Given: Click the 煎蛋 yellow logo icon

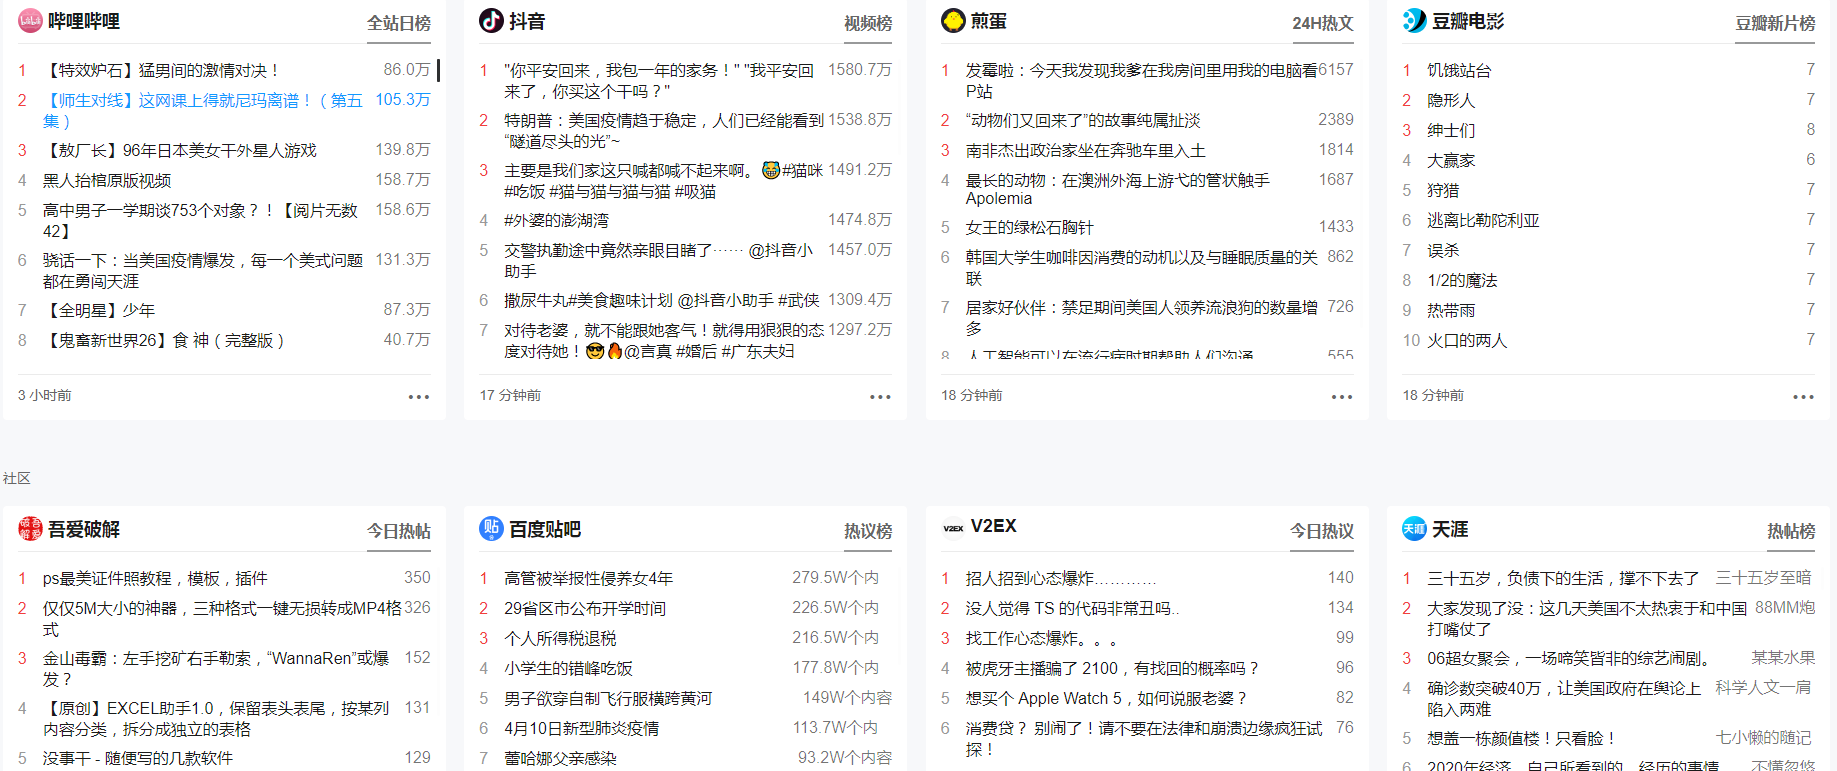Looking at the screenshot, I should pyautogui.click(x=953, y=21).
